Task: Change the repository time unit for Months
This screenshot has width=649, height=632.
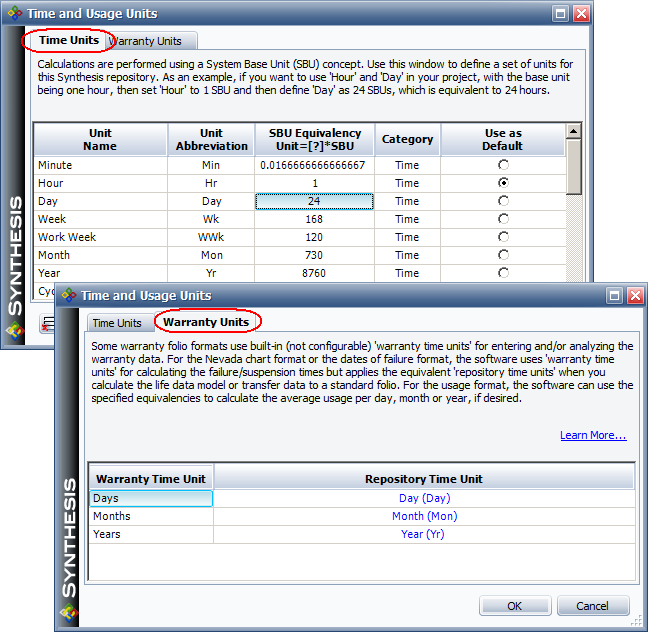Action: pos(424,516)
